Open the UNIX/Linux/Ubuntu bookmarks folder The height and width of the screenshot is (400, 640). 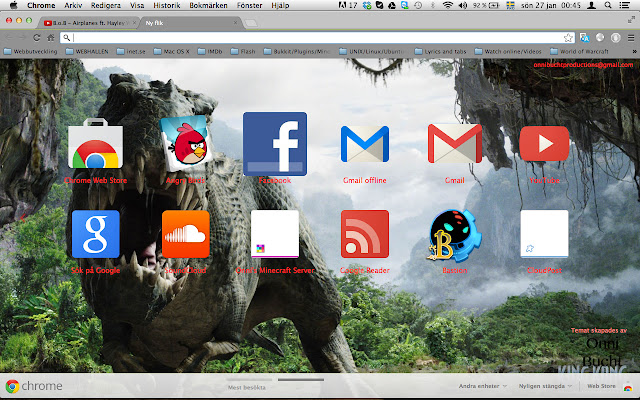tap(372, 51)
